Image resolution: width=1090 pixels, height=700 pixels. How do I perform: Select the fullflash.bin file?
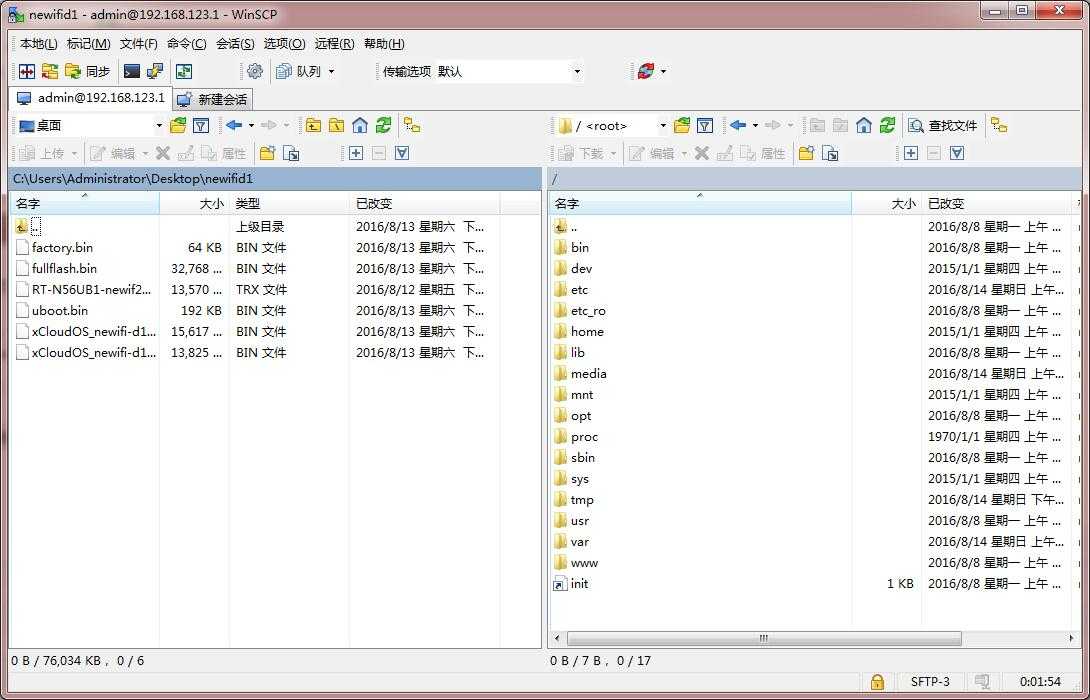(64, 268)
